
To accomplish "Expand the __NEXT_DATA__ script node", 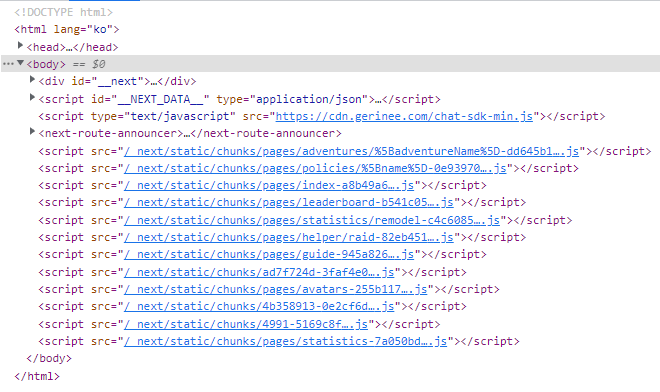I will pos(32,97).
